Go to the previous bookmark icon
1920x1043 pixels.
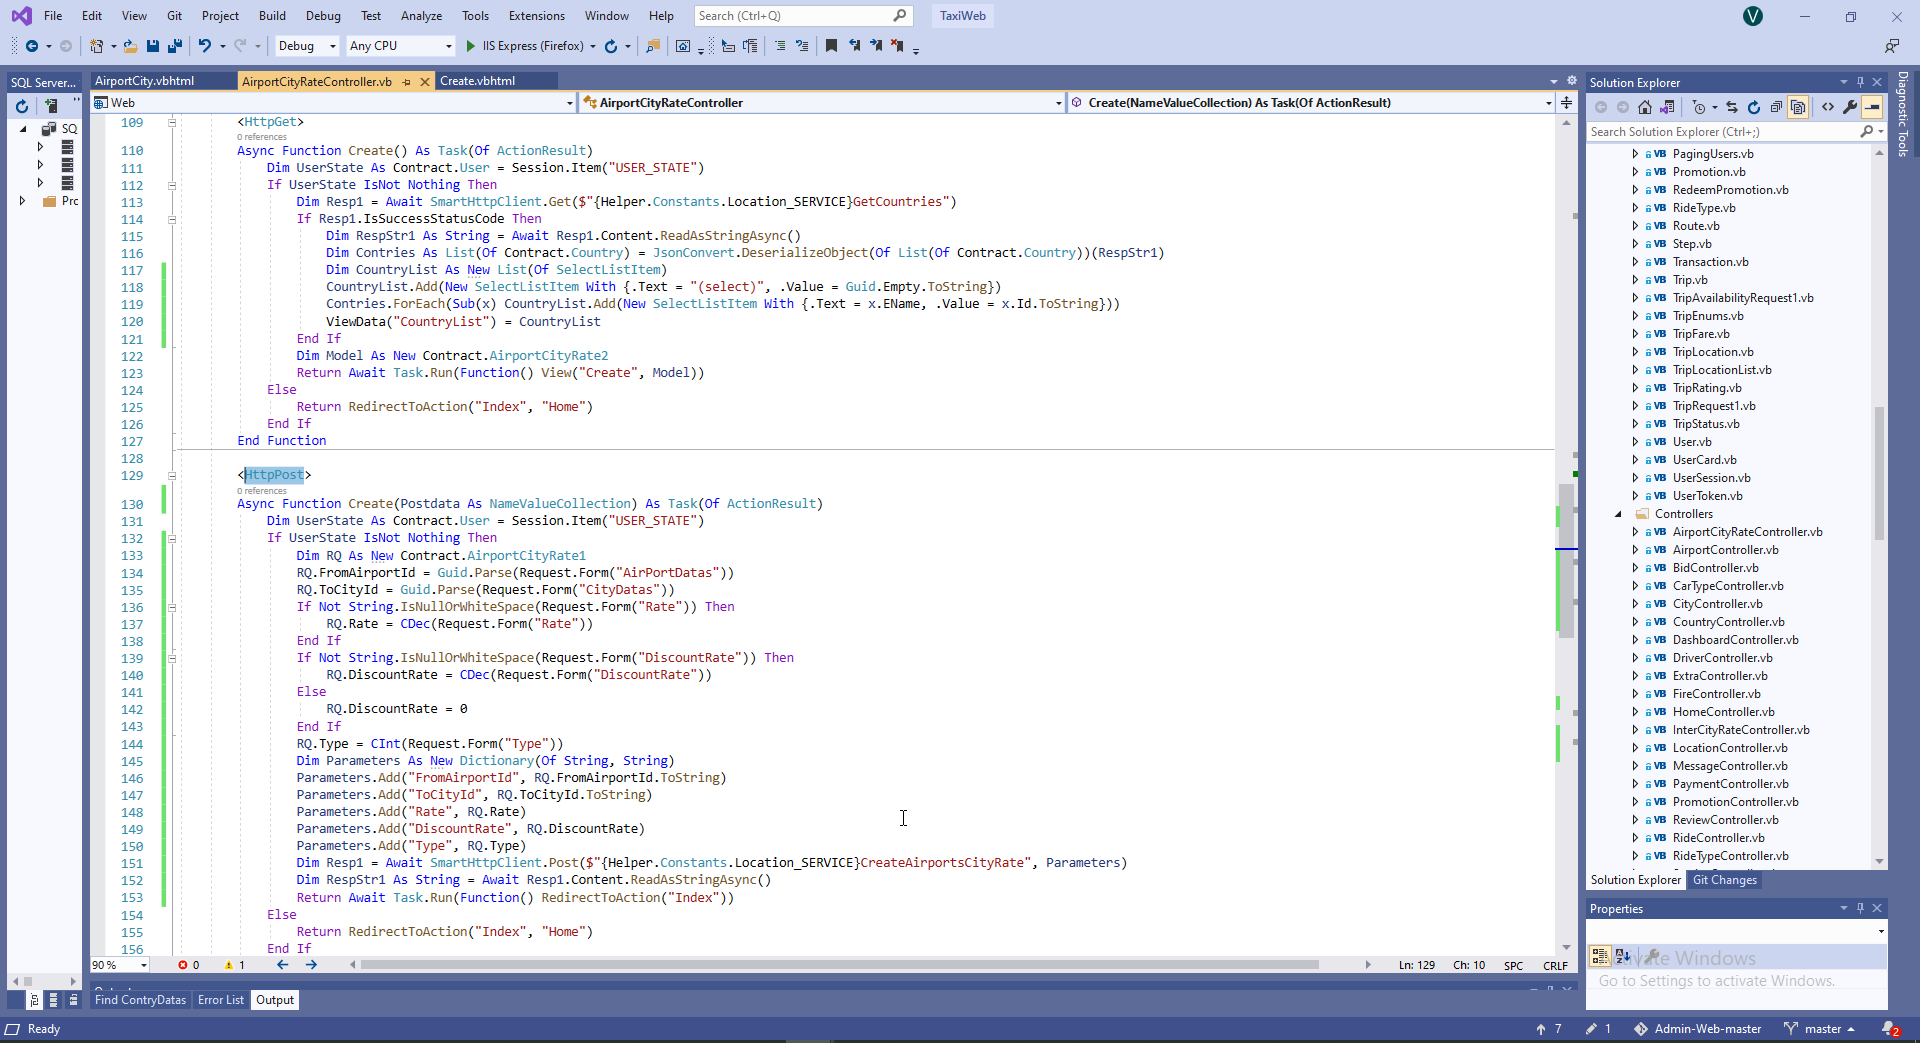click(854, 46)
